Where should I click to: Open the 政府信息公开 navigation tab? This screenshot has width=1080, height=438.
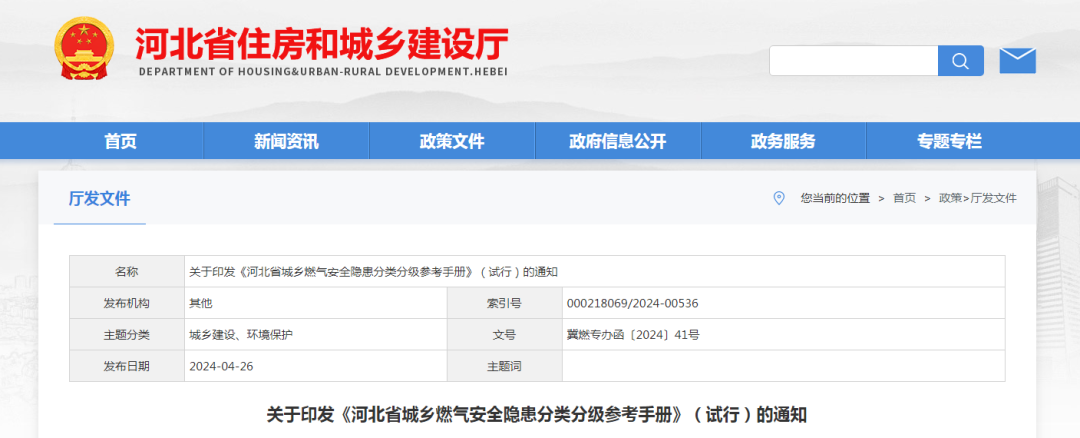click(x=618, y=141)
